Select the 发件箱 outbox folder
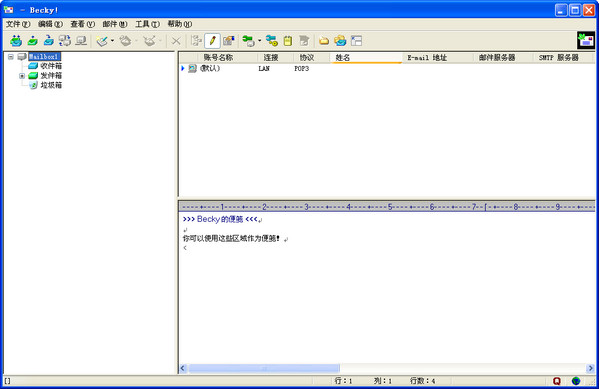The width and height of the screenshot is (599, 389). [51, 76]
